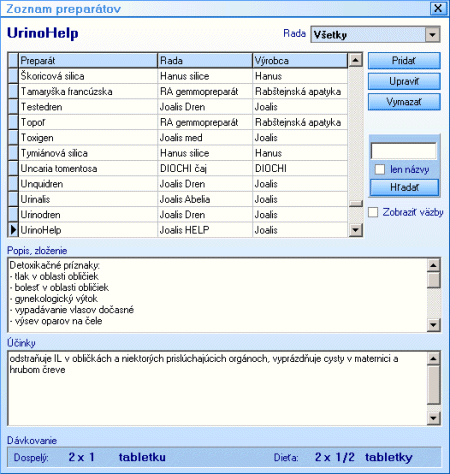The image size is (450, 474).
Task: Click the table scroll down arrow
Action: click(x=356, y=230)
